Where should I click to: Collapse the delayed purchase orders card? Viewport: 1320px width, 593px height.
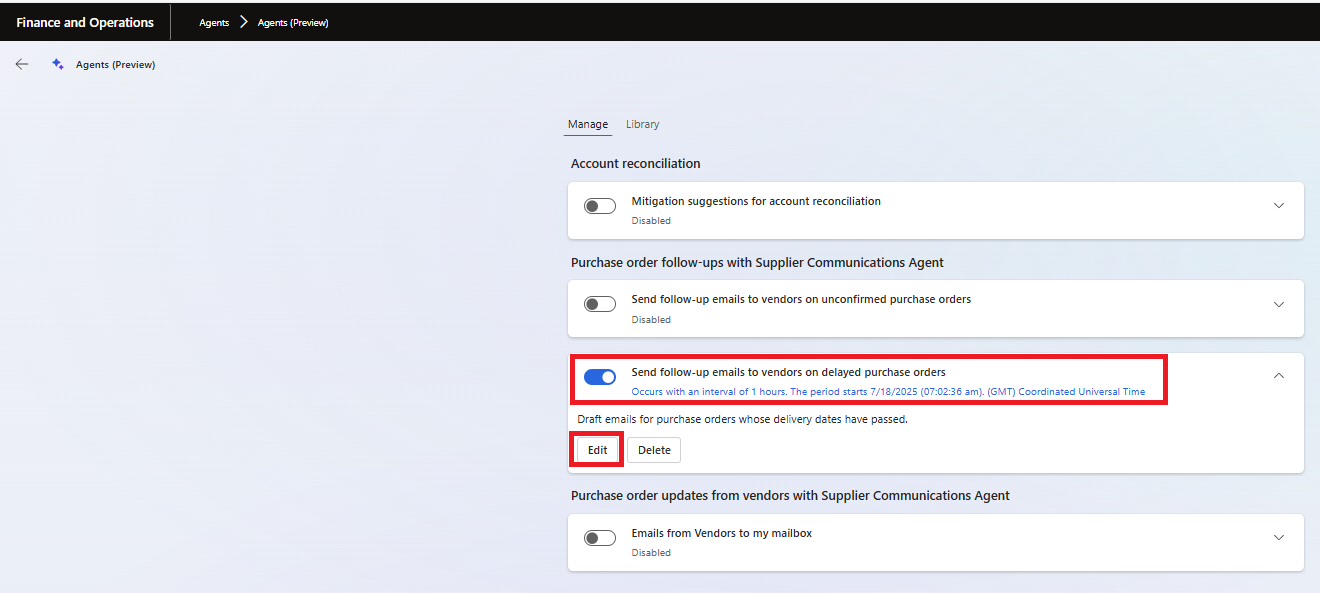[x=1278, y=376]
